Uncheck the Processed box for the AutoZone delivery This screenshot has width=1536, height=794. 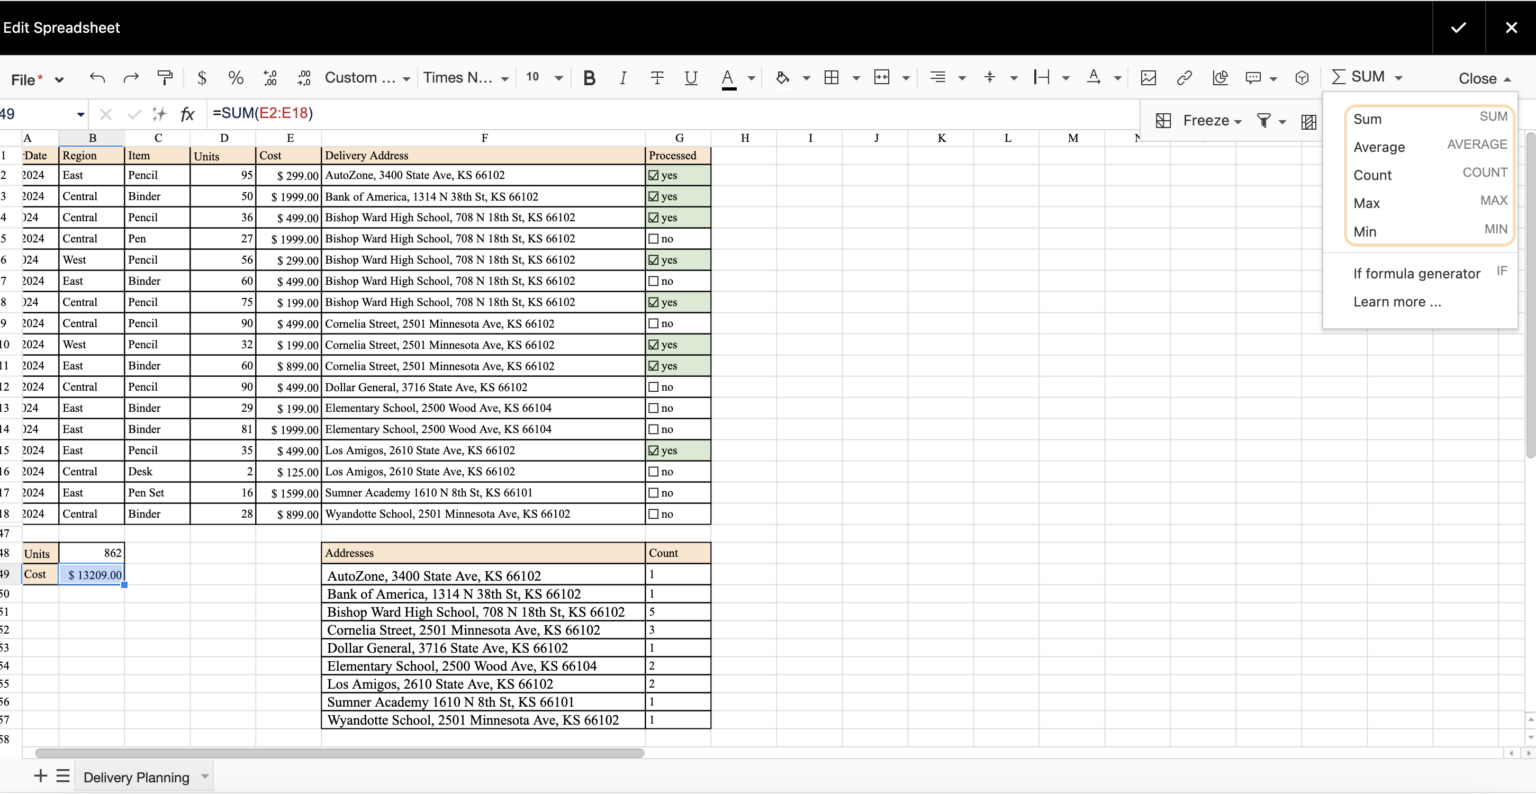pos(651,175)
